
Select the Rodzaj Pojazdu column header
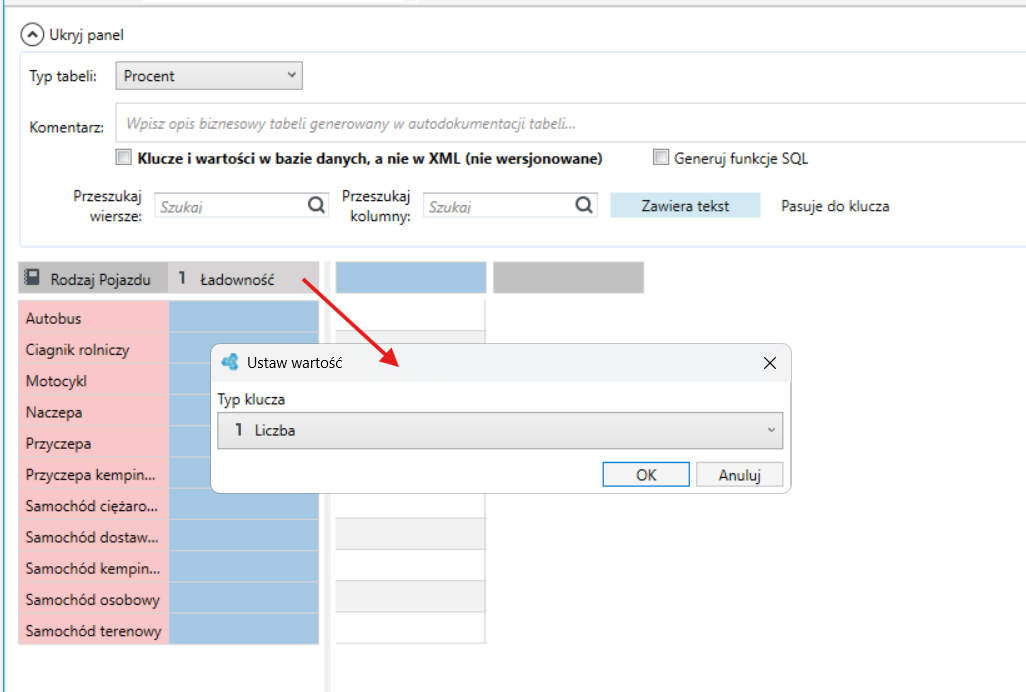coord(93,279)
